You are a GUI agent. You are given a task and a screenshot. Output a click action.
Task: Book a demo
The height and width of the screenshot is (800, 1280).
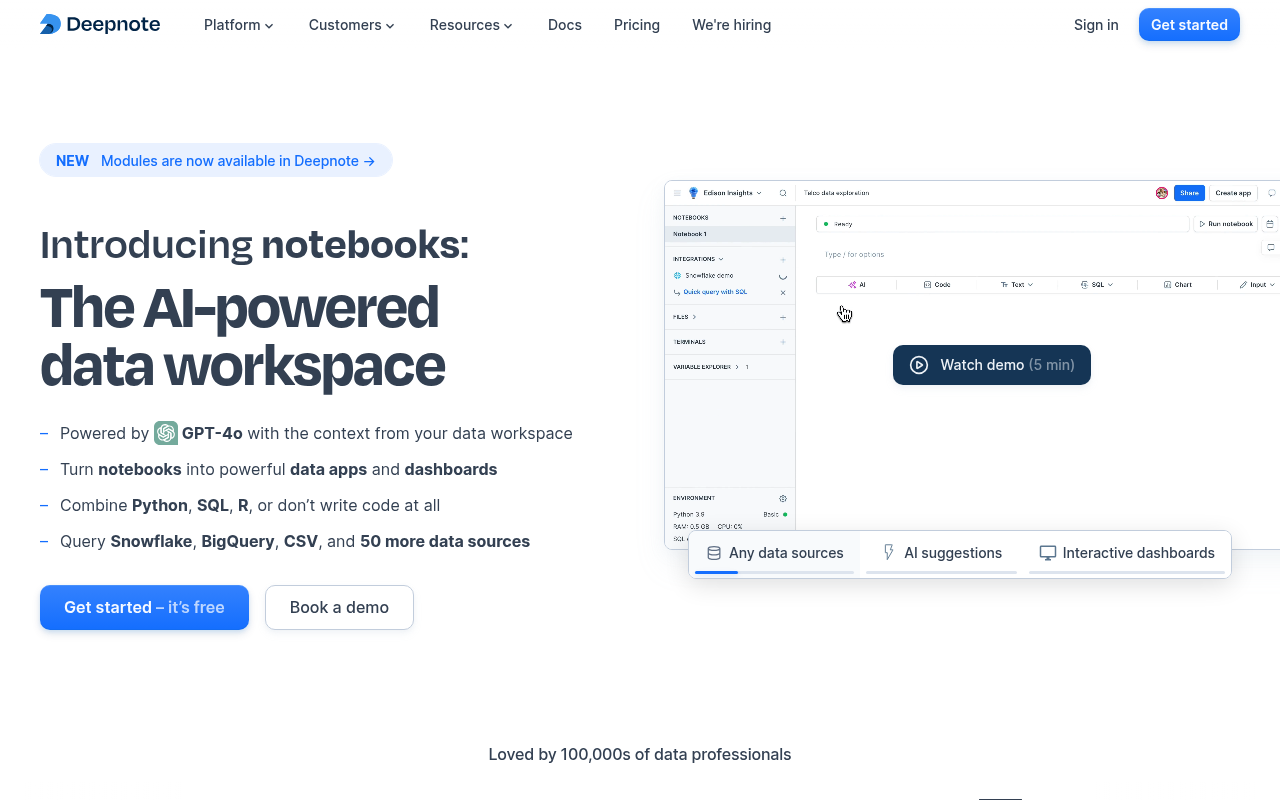[339, 607]
